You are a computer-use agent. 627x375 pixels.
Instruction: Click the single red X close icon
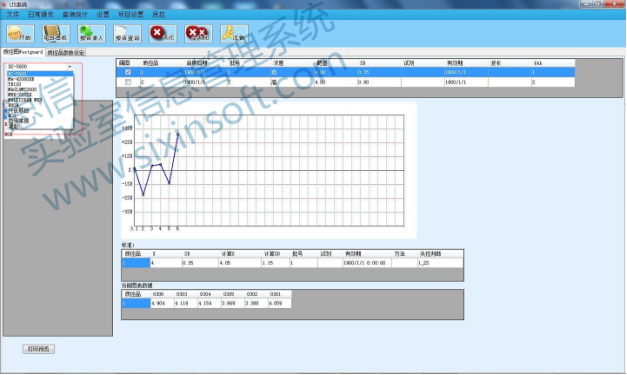163,34
